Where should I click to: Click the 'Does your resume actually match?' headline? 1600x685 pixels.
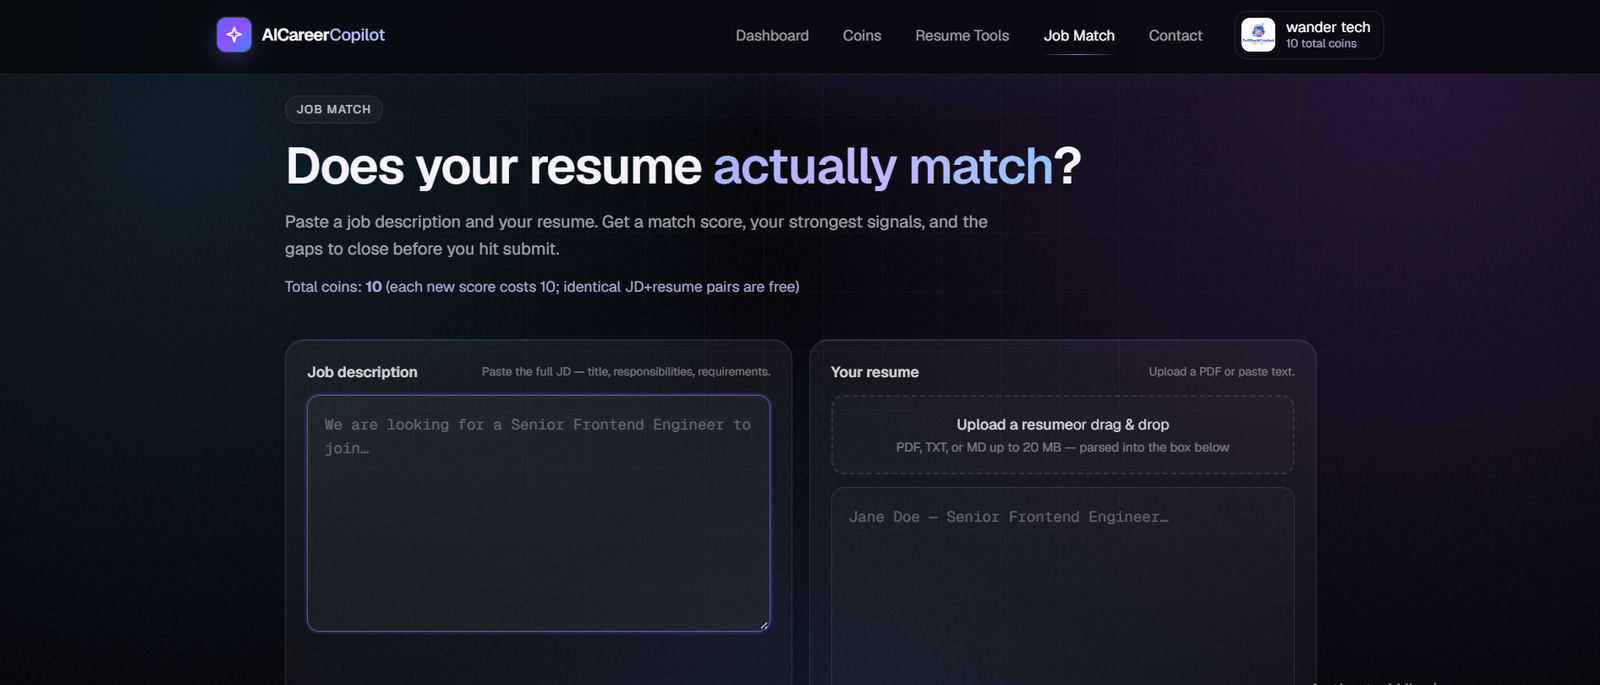click(x=683, y=166)
